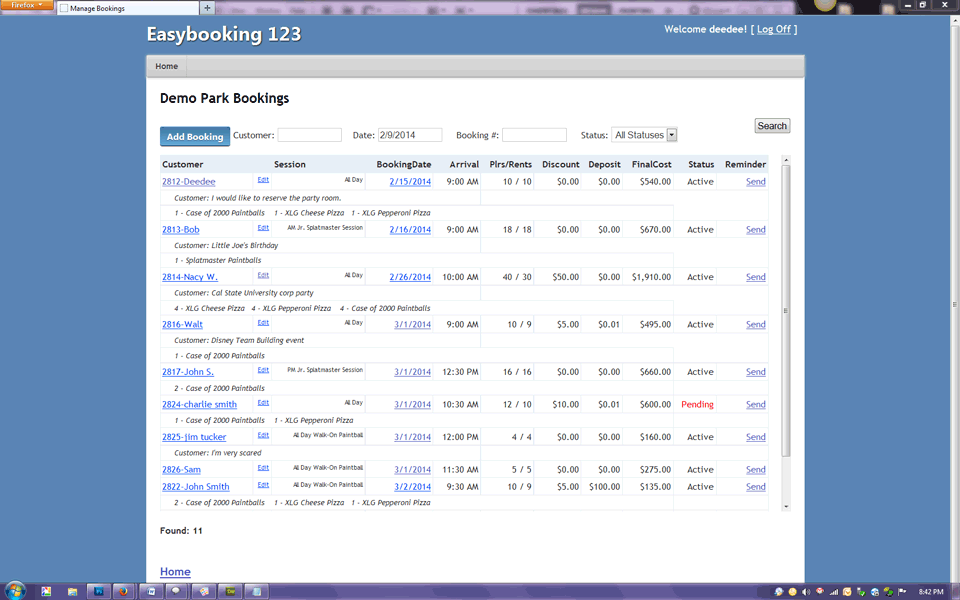960x600 pixels.
Task: Send reminder for 2814-Nacy W.
Action: 756,277
